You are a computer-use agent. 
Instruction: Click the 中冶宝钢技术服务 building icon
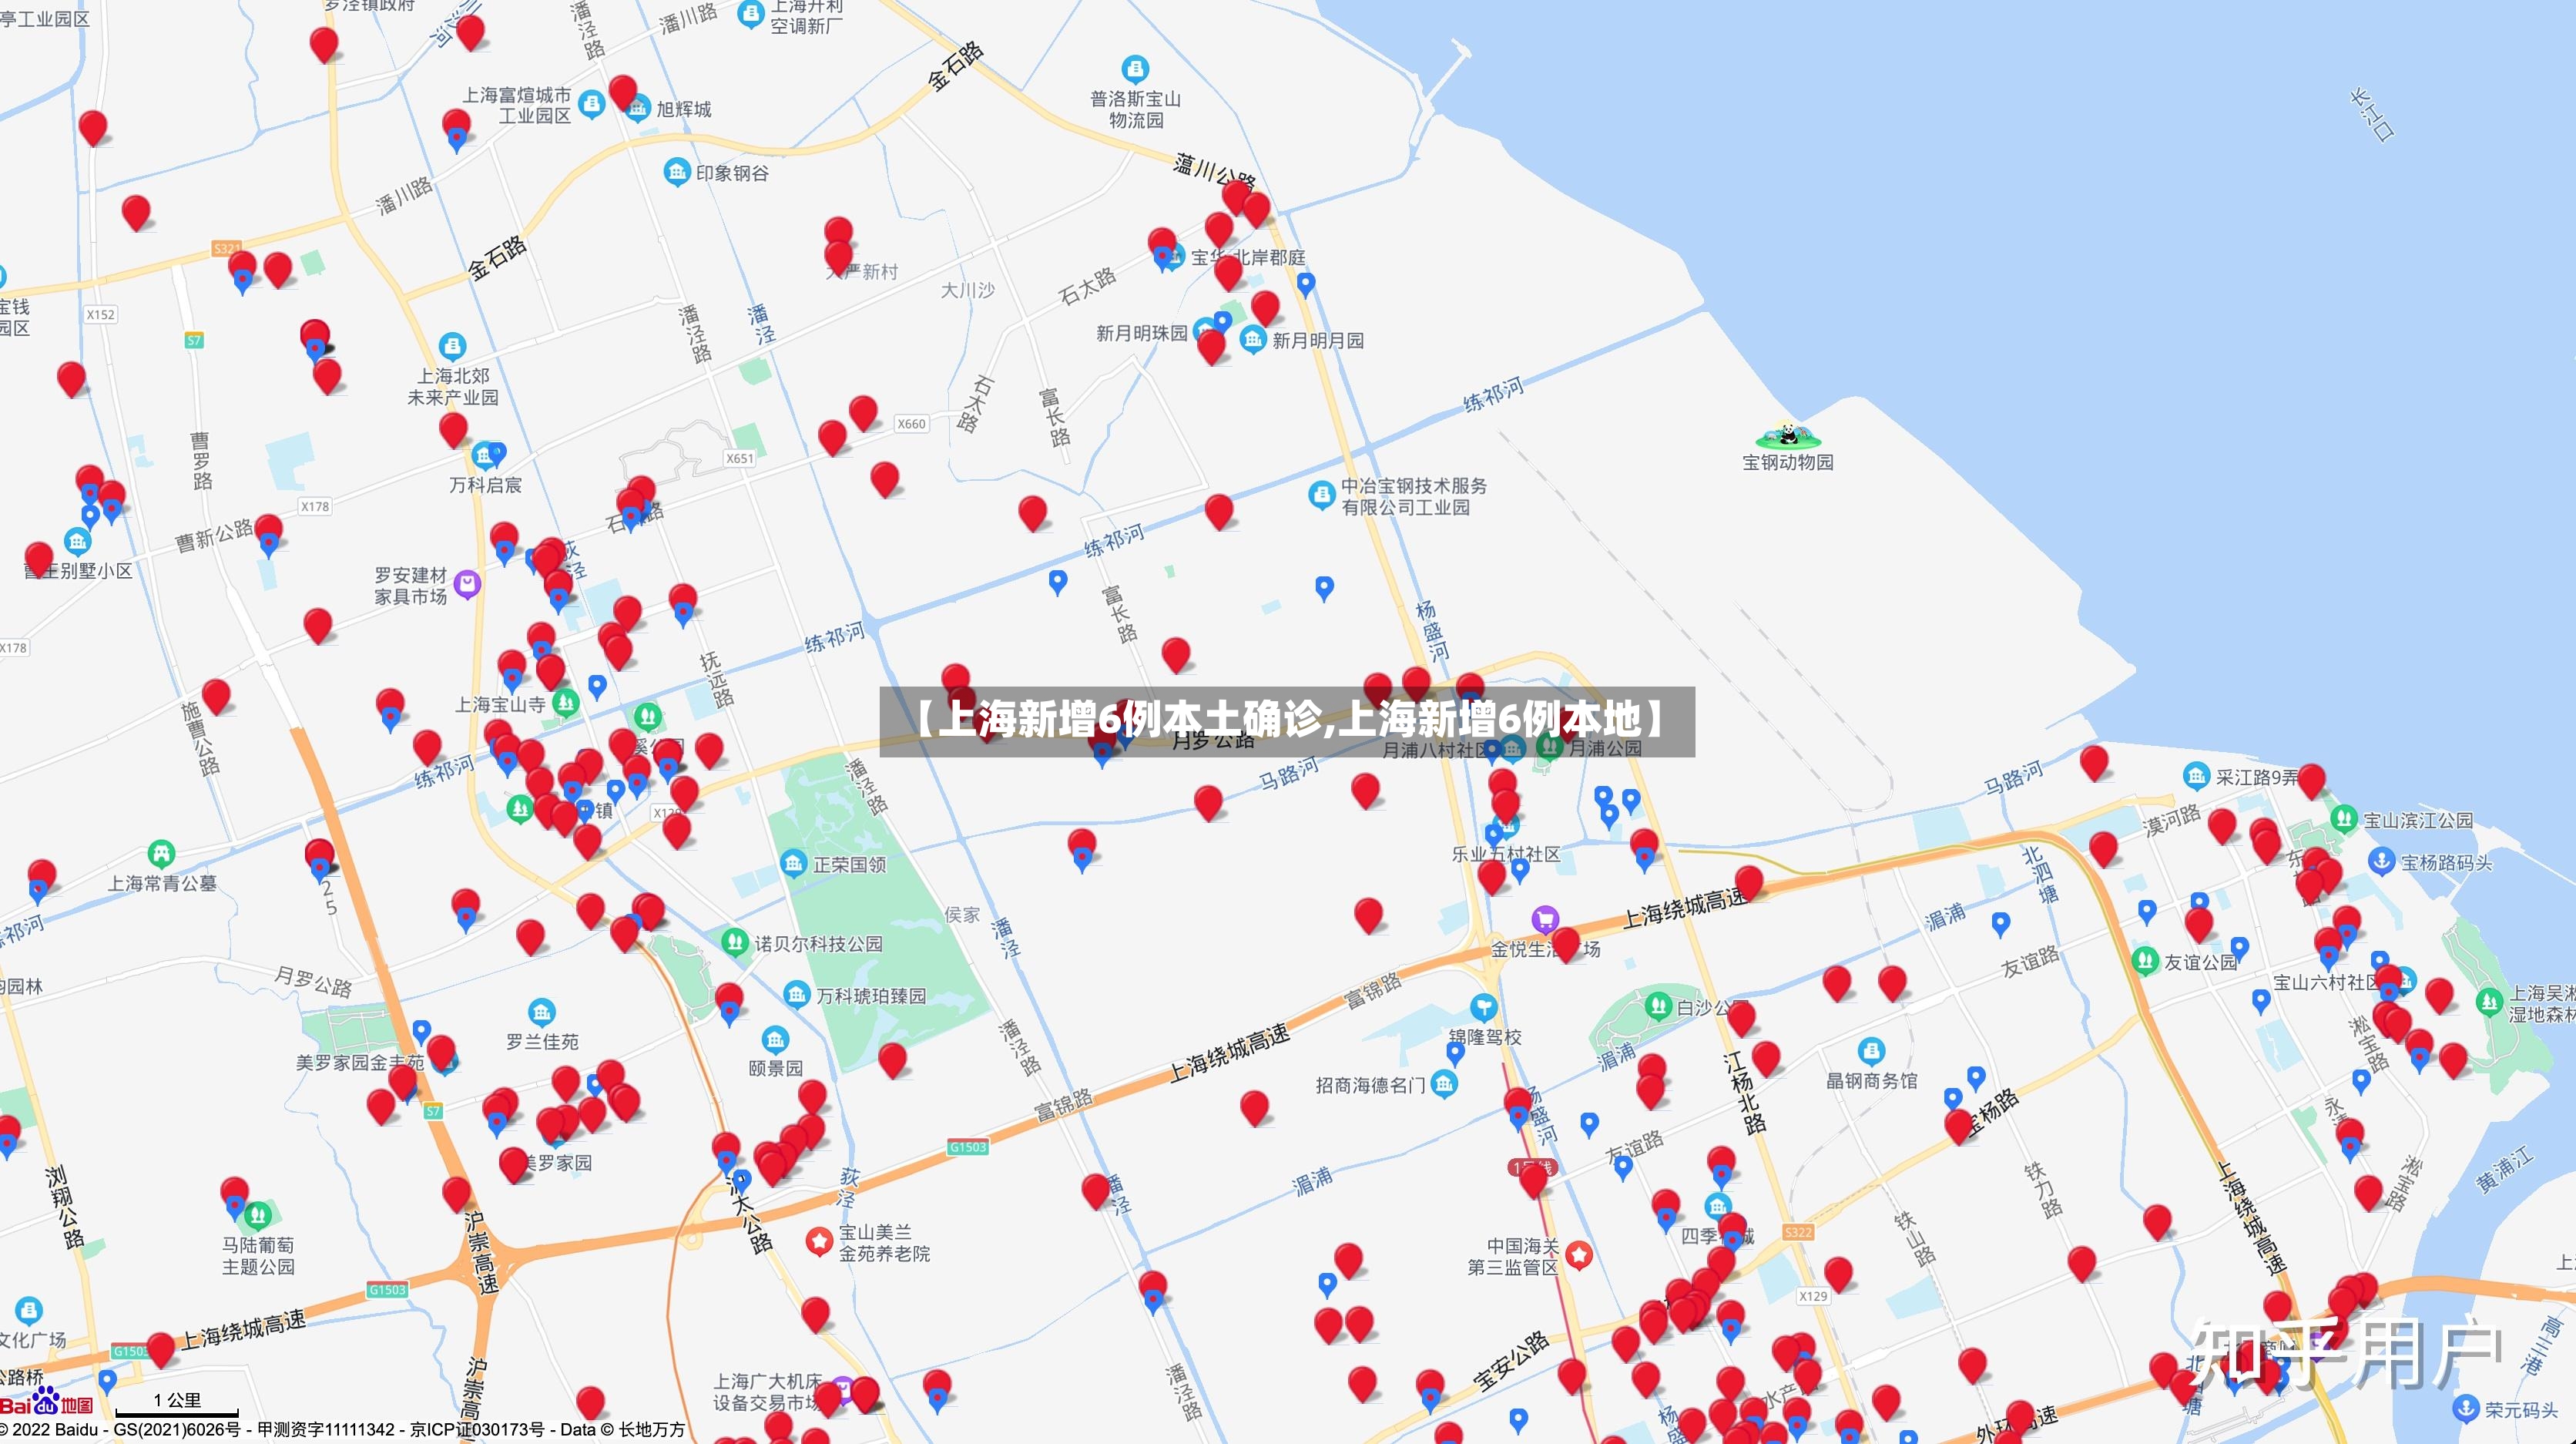1322,494
